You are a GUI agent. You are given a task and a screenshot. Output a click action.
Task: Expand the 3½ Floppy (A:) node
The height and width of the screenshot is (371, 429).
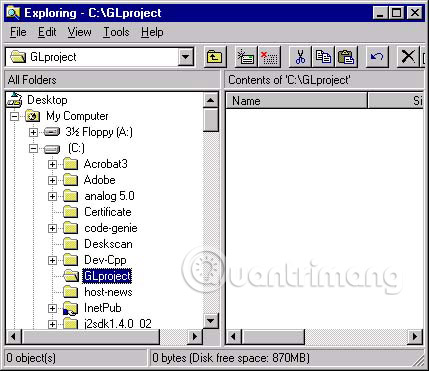pos(33,132)
